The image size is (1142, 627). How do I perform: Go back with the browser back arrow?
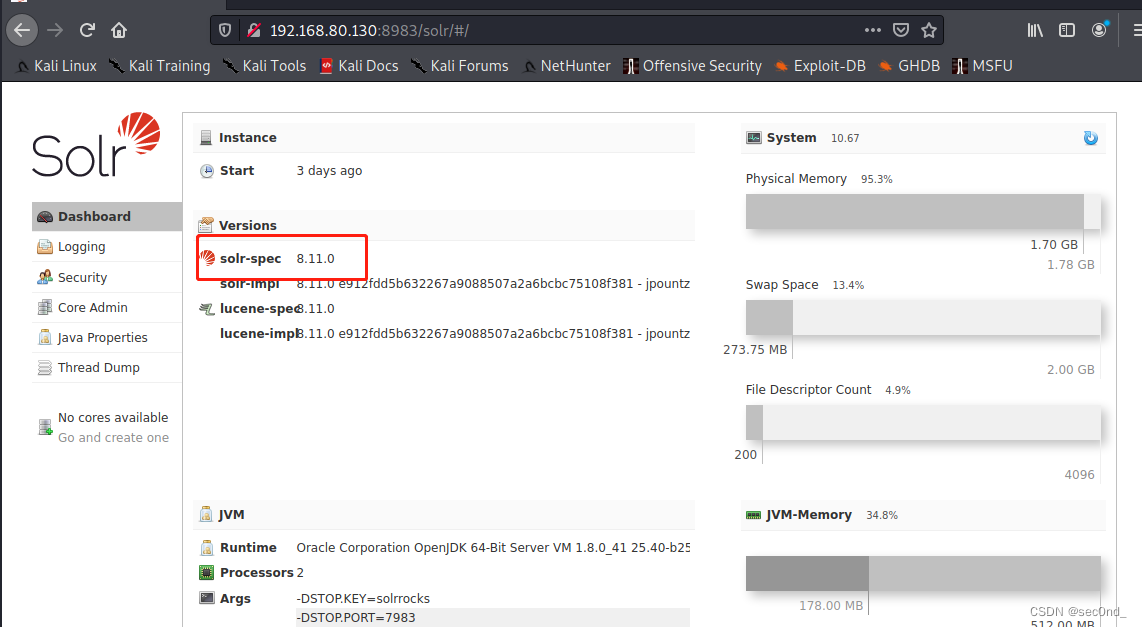pos(22,30)
